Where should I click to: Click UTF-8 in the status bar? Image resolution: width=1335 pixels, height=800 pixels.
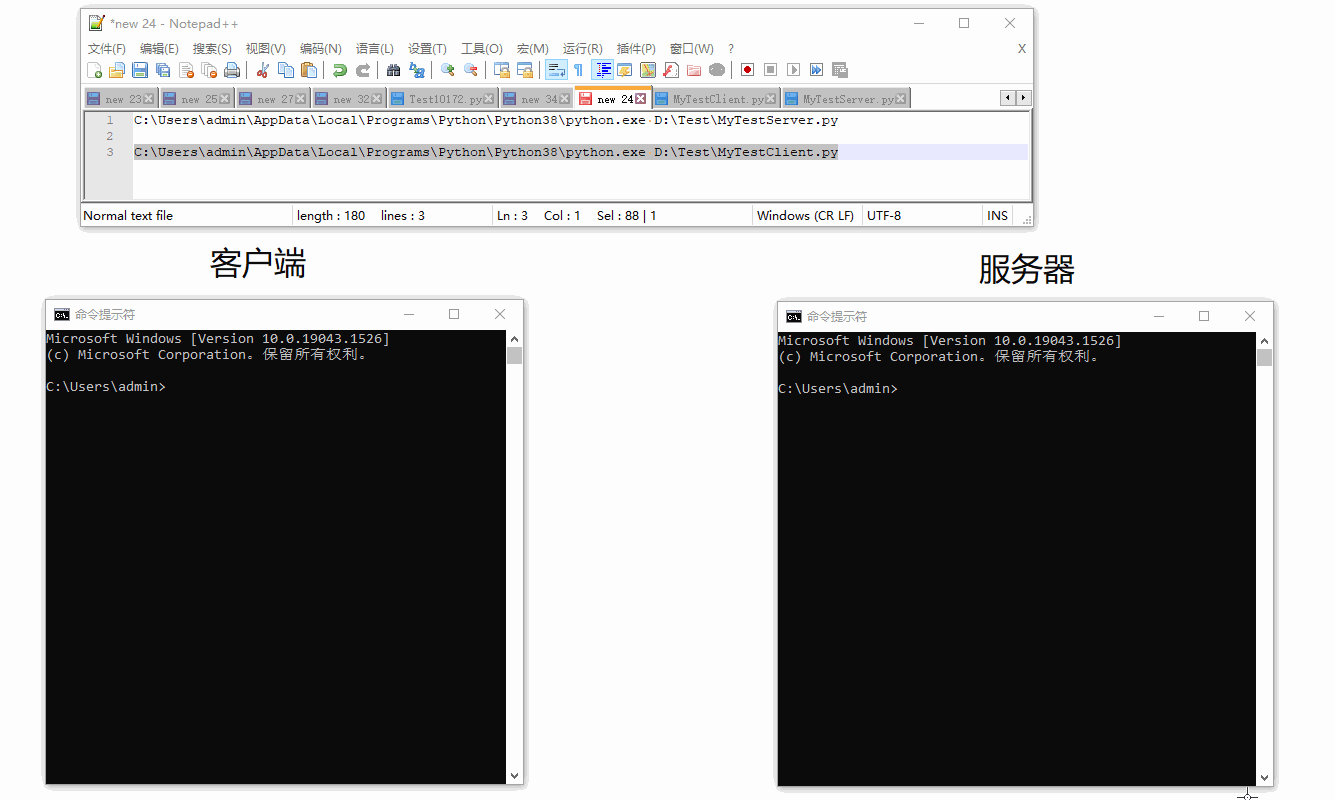(884, 215)
